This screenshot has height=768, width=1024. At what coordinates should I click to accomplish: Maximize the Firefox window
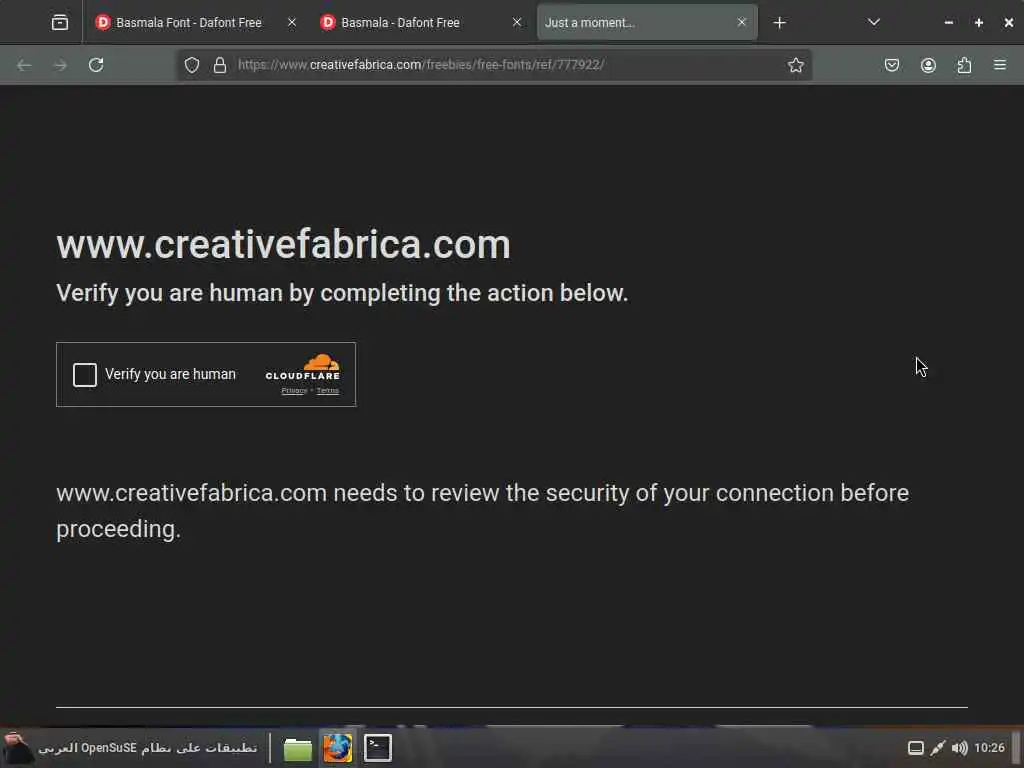pyautogui.click(x=979, y=23)
